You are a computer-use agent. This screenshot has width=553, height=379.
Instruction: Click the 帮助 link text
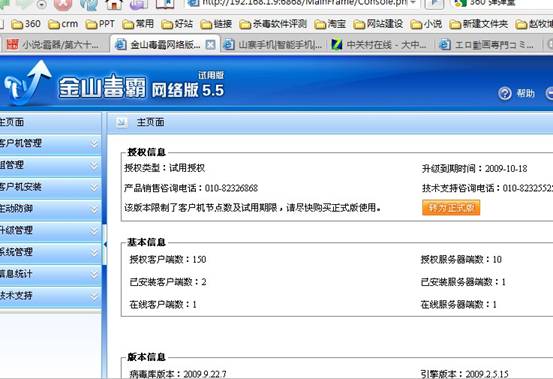(x=525, y=93)
